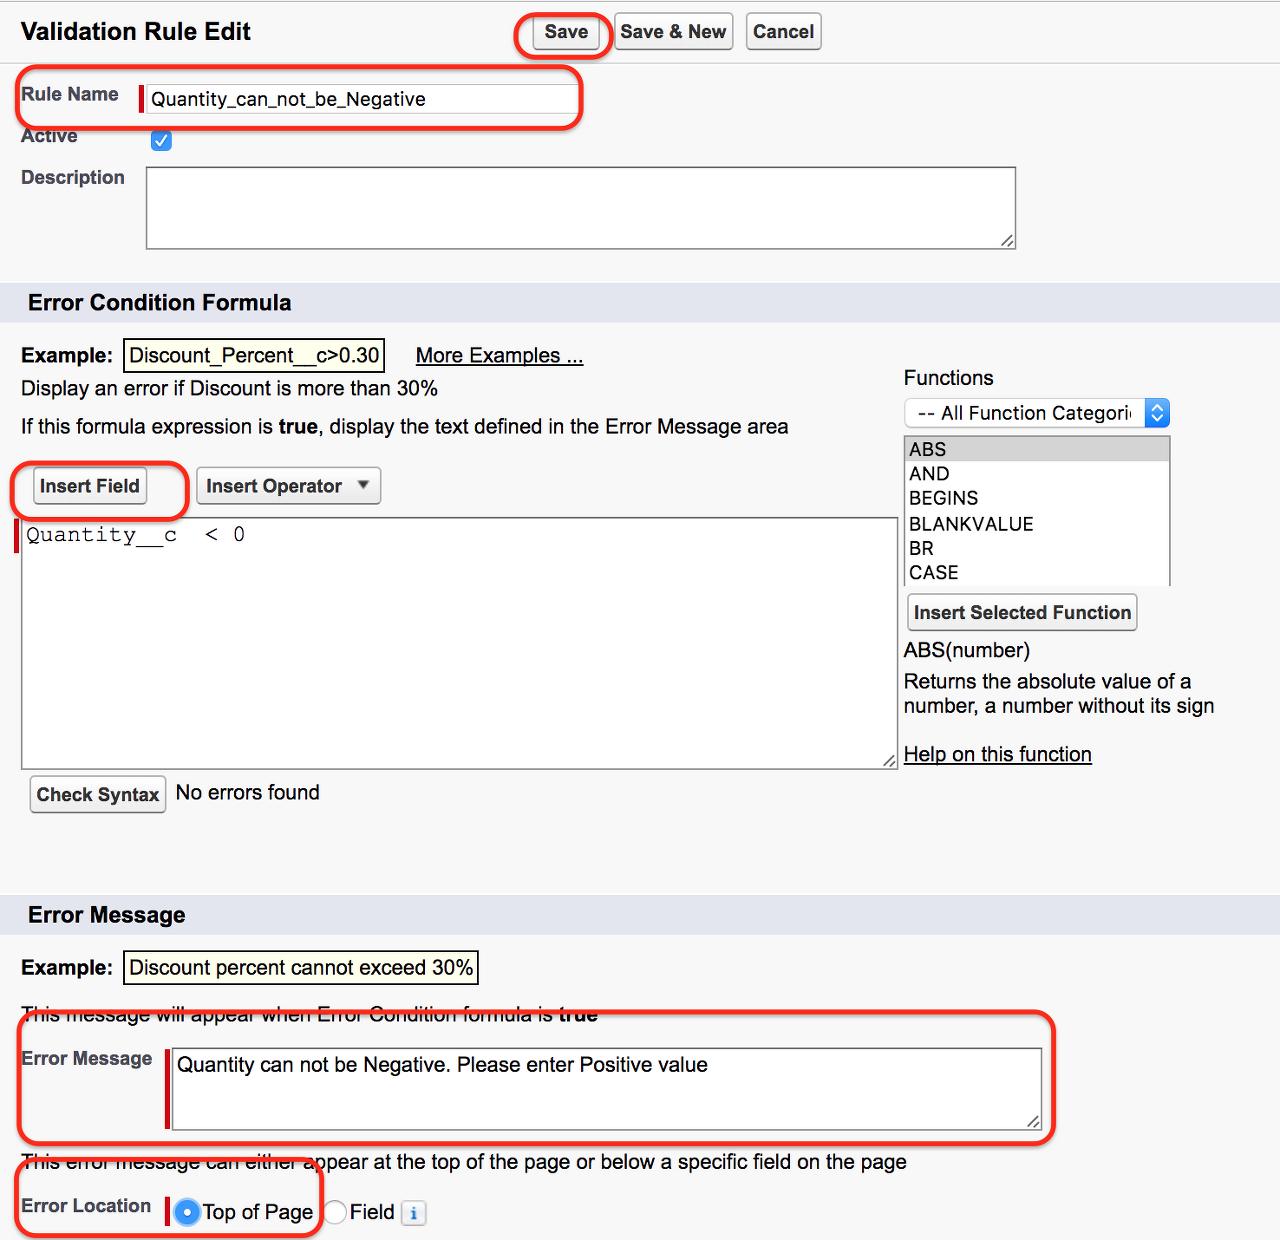Select BLANKVALUE in the functions list
This screenshot has width=1280, height=1240.
click(x=1036, y=524)
